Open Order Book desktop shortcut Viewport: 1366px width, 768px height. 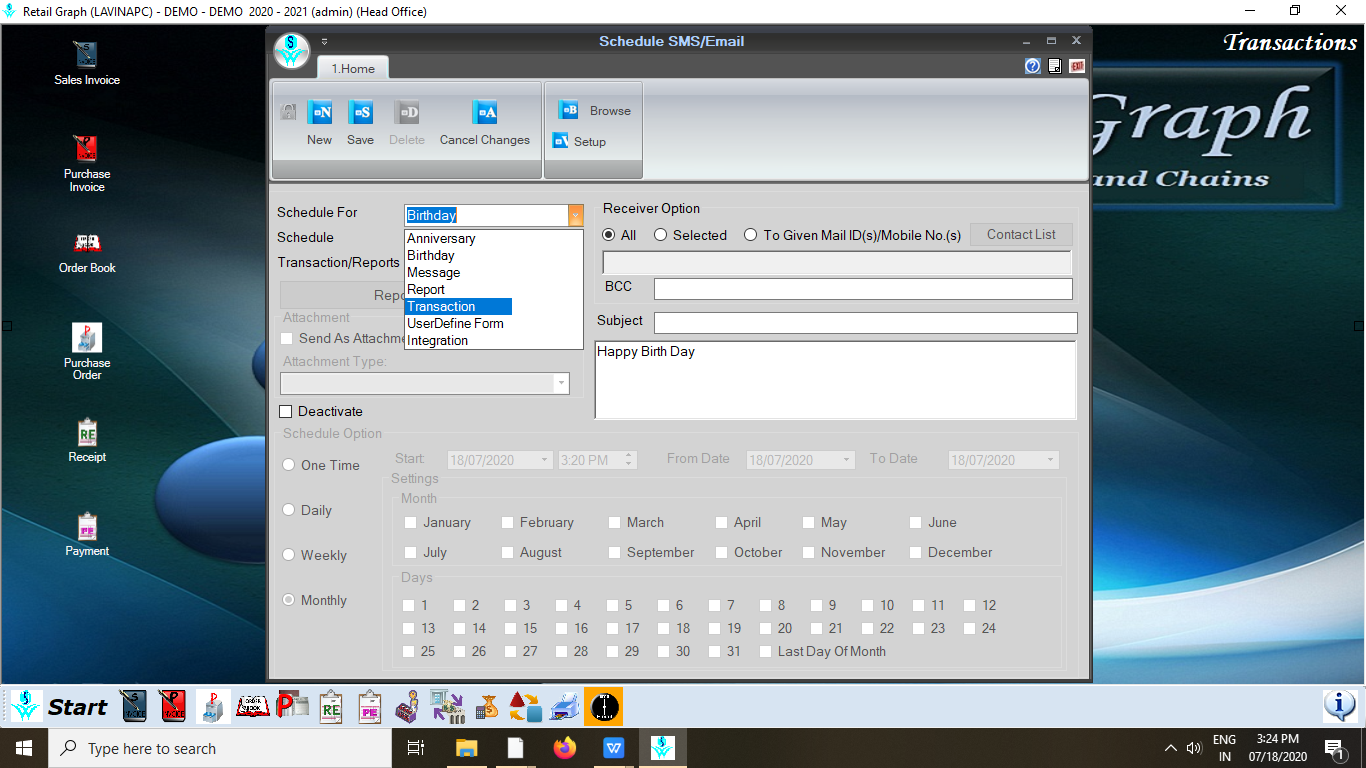click(x=87, y=252)
